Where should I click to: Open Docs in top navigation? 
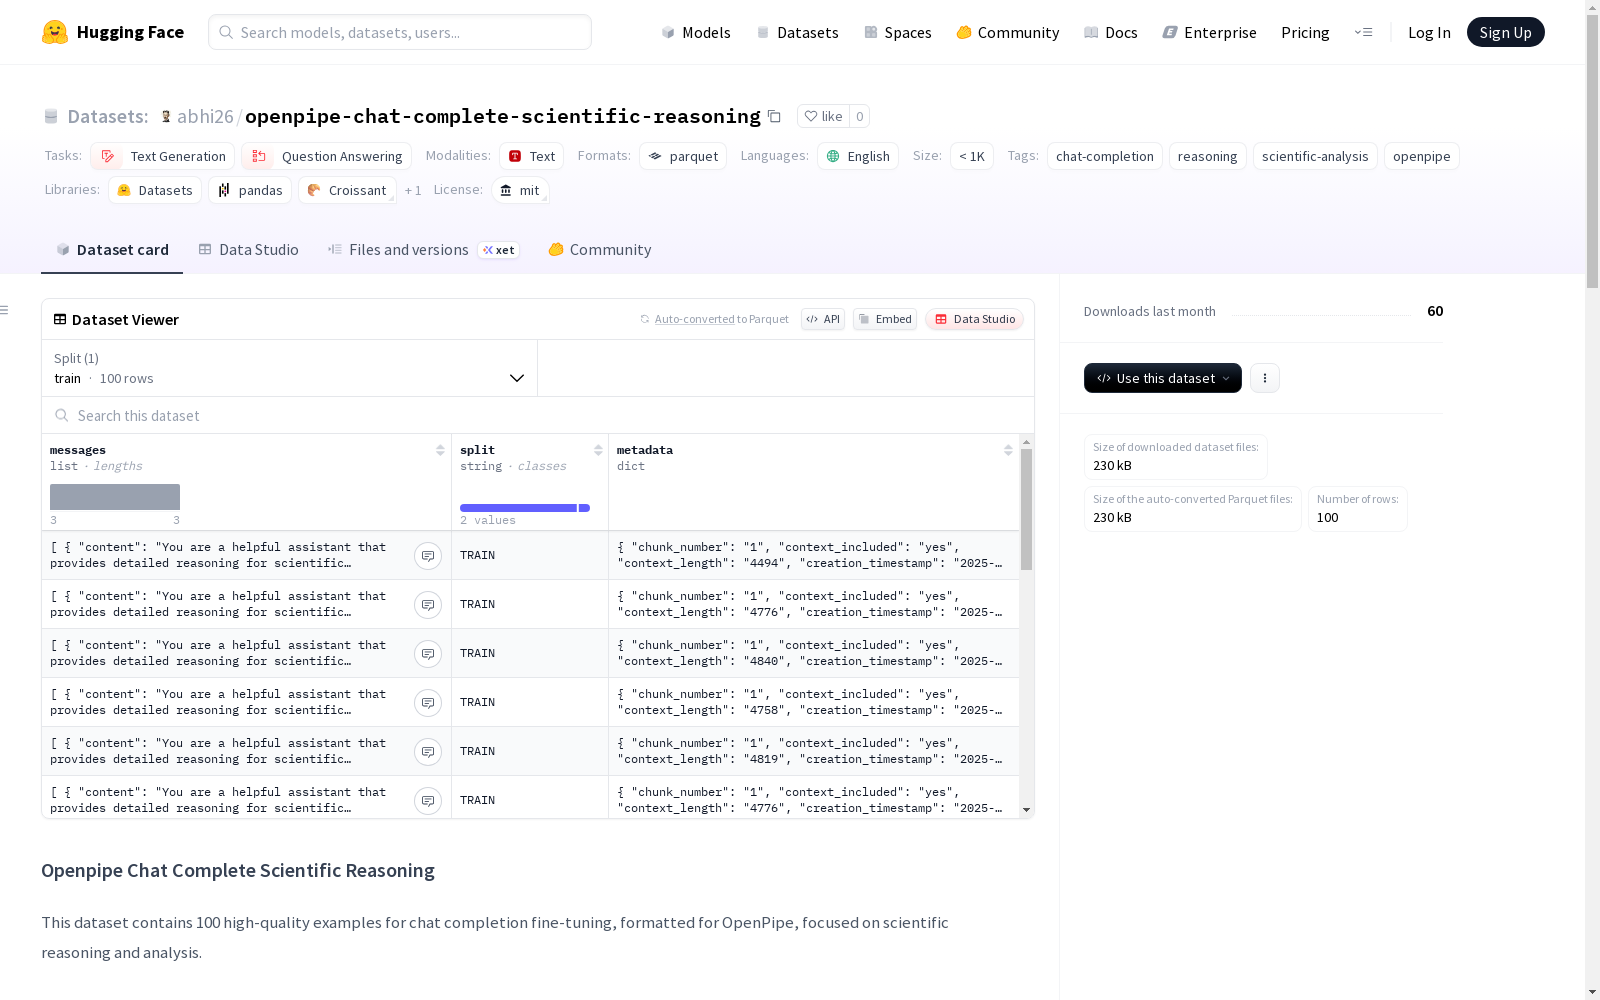point(1111,32)
